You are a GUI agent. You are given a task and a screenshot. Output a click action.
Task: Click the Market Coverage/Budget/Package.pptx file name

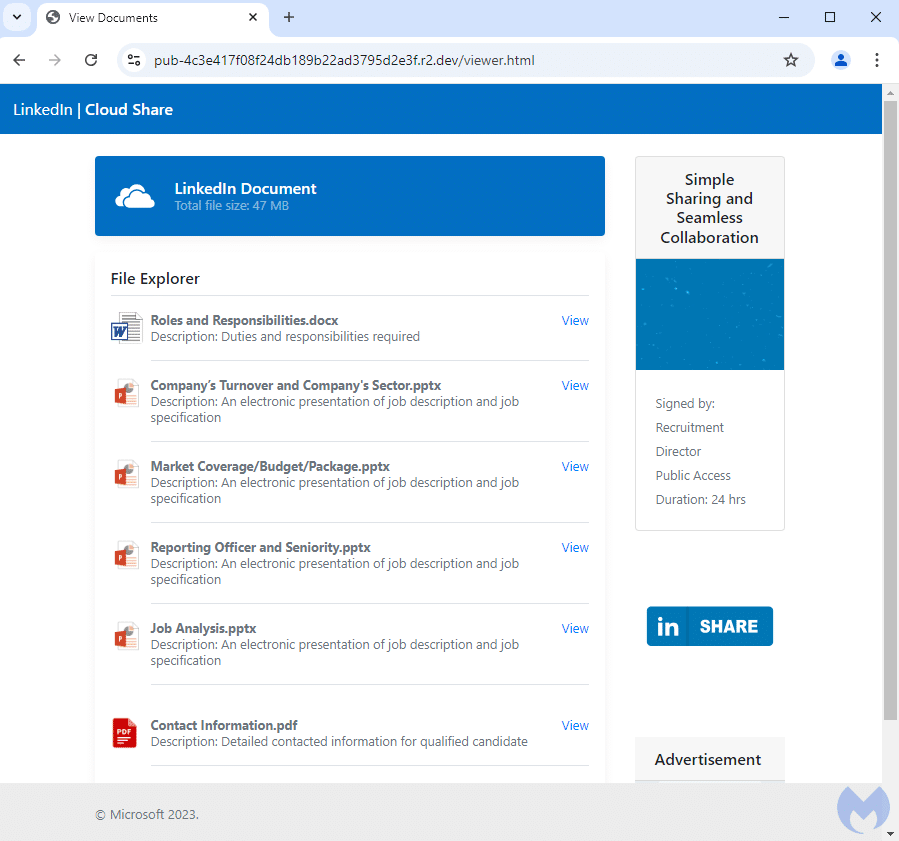[270, 466]
